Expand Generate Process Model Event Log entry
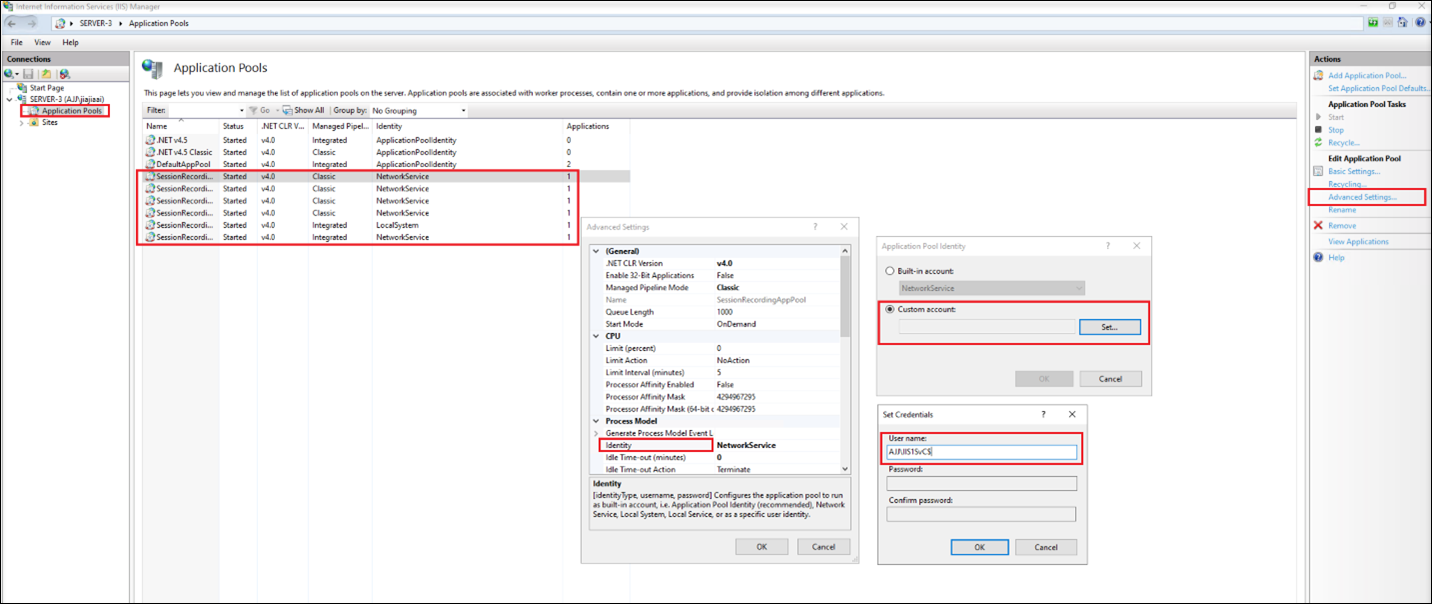The image size is (1432, 604). [x=597, y=433]
